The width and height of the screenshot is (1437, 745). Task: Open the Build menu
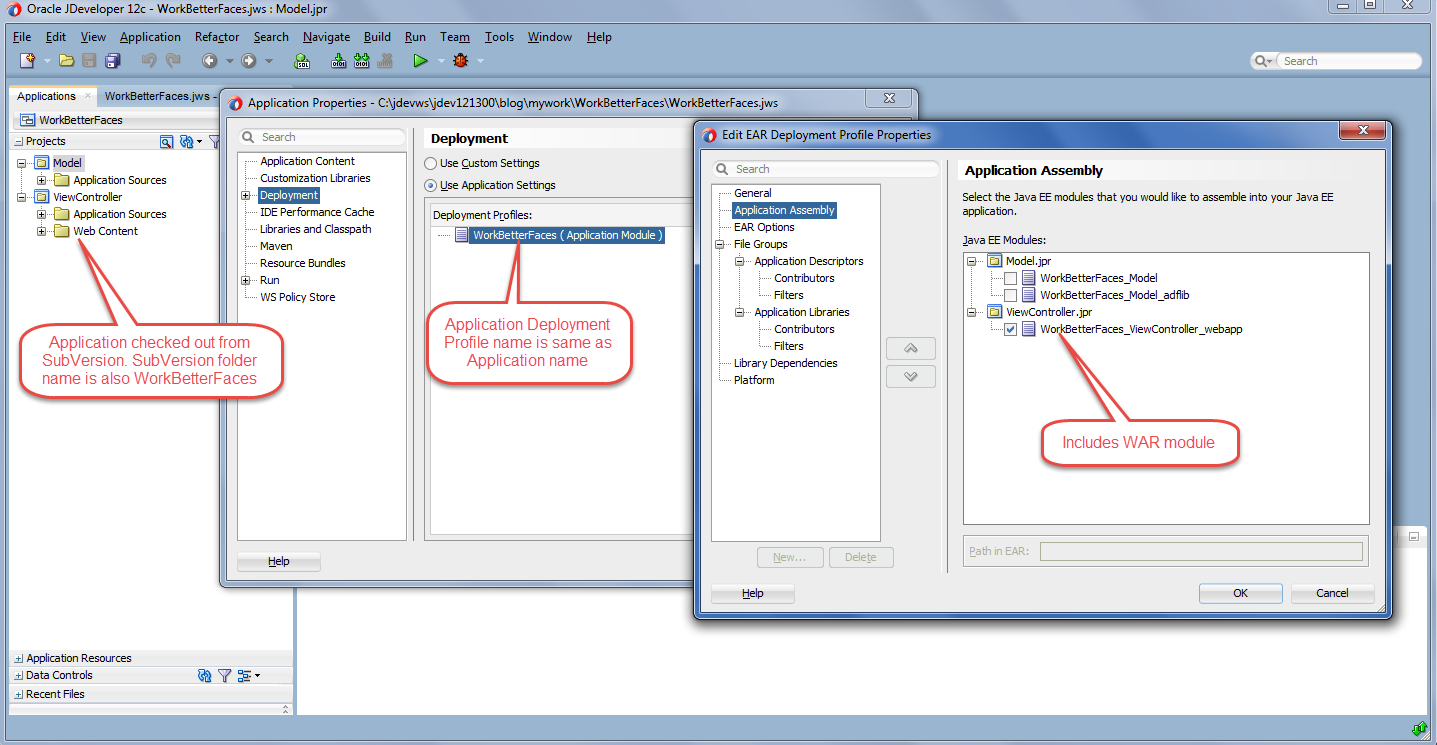pyautogui.click(x=377, y=37)
